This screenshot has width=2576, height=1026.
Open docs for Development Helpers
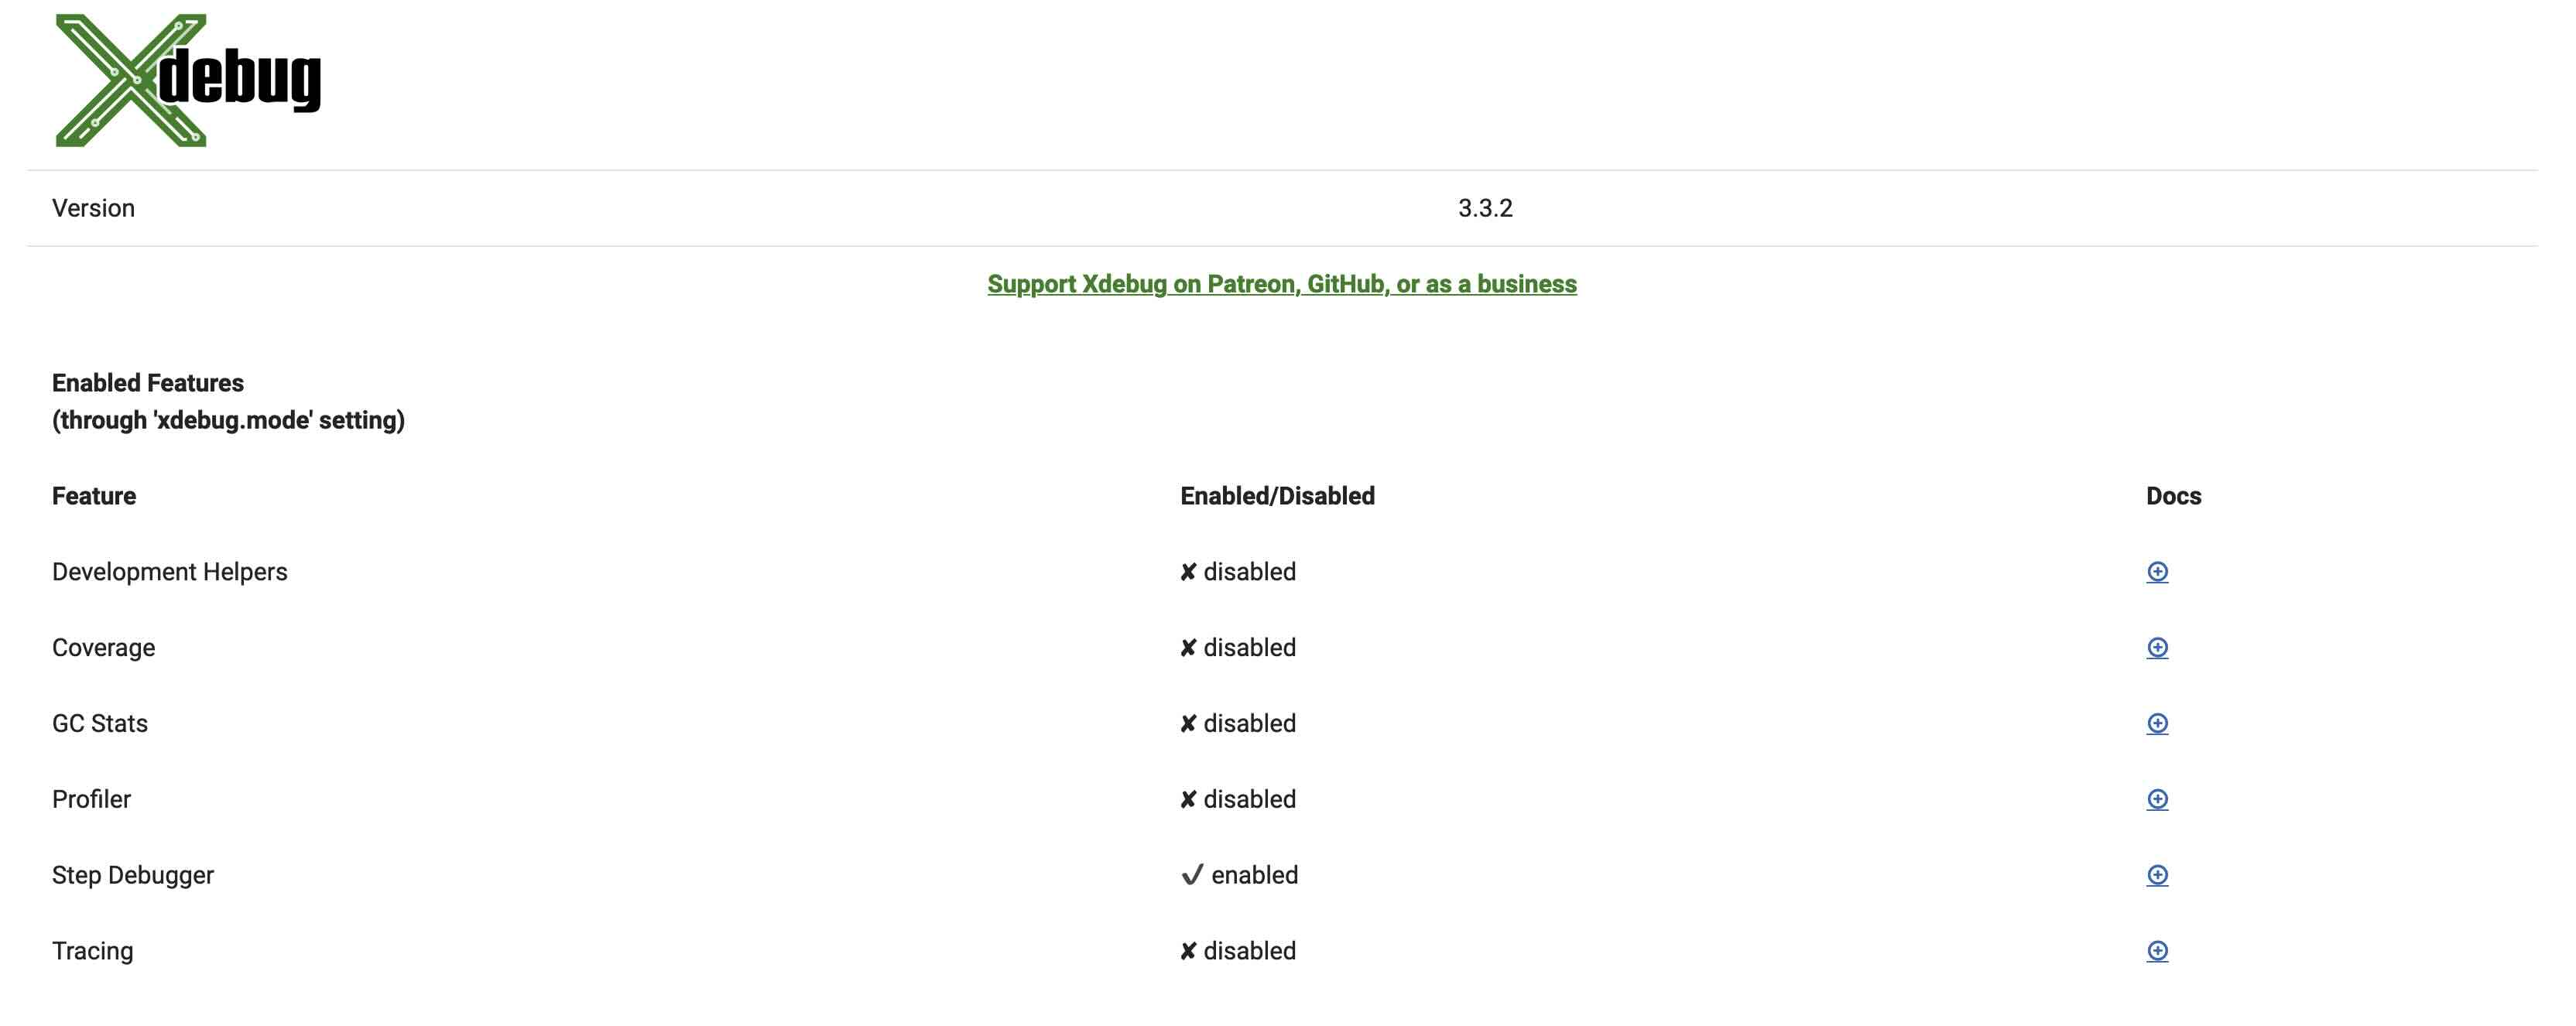click(x=2157, y=573)
